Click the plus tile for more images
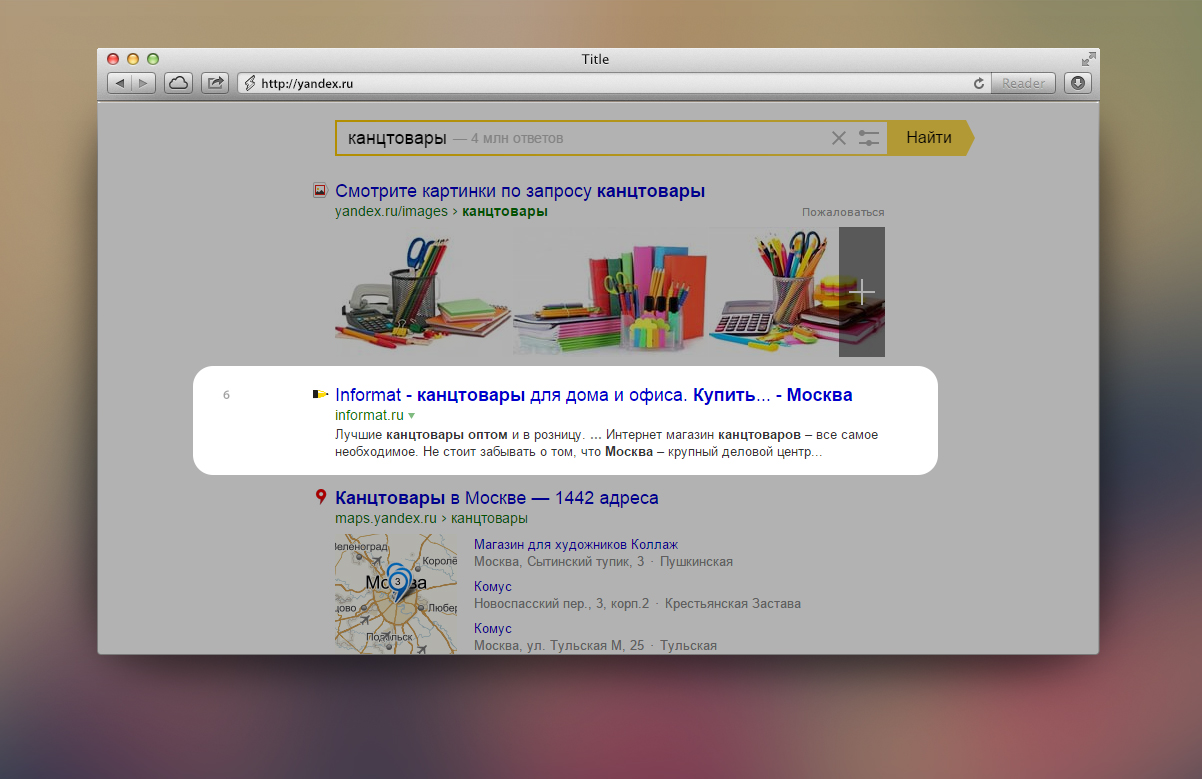This screenshot has width=1202, height=779. click(x=862, y=292)
